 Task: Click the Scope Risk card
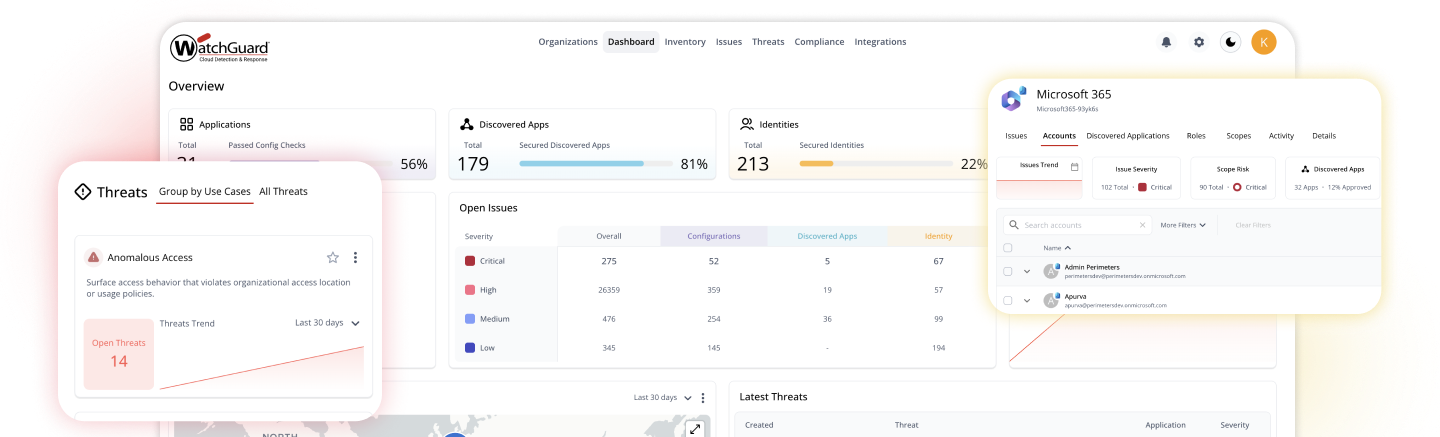[x=1233, y=178]
